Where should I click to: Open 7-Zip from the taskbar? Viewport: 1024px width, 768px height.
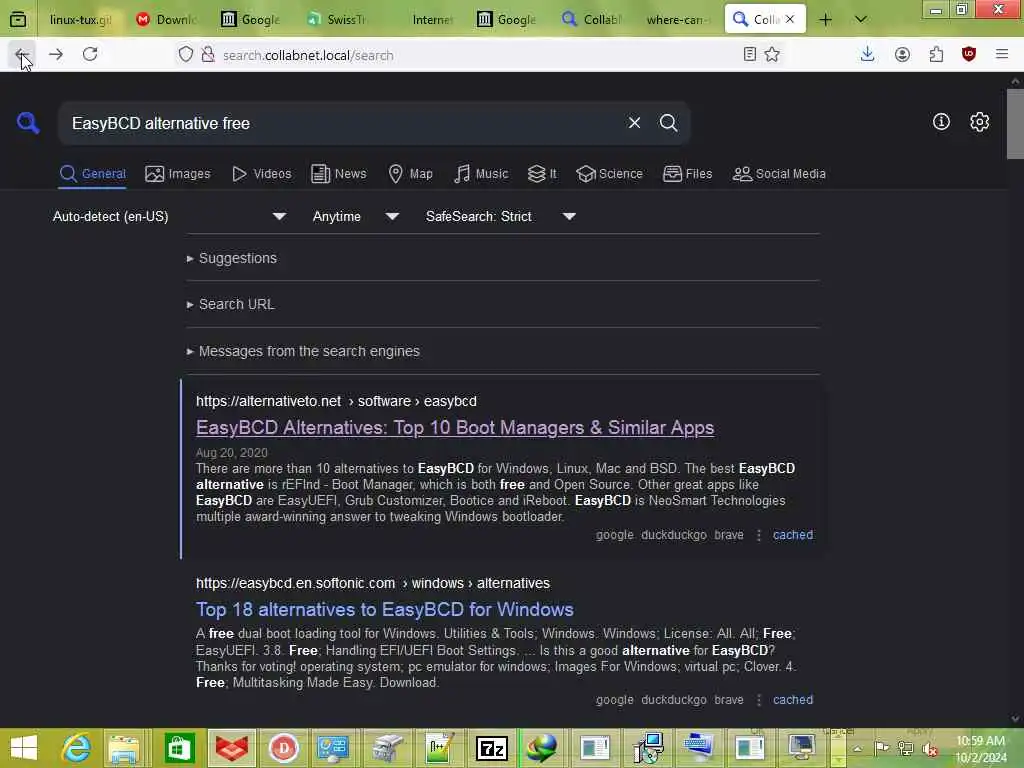(x=492, y=748)
